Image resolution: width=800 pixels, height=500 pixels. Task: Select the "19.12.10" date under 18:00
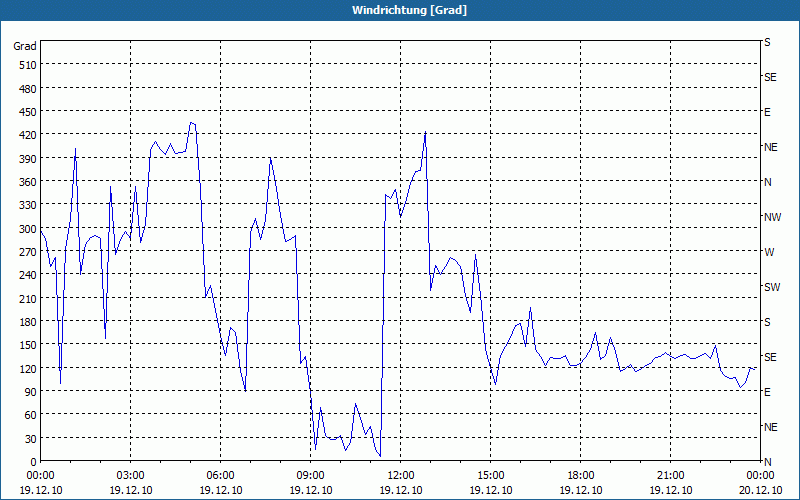pyautogui.click(x=581, y=490)
